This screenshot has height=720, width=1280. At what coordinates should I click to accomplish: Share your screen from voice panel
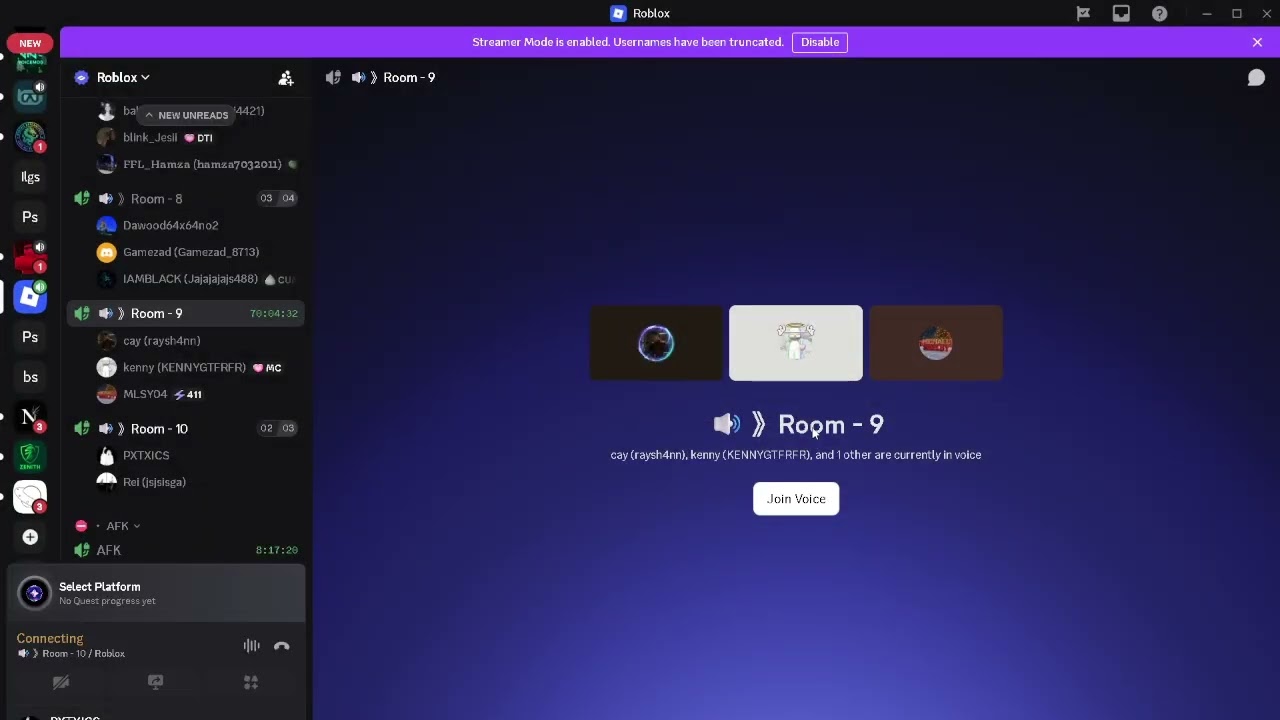(155, 682)
